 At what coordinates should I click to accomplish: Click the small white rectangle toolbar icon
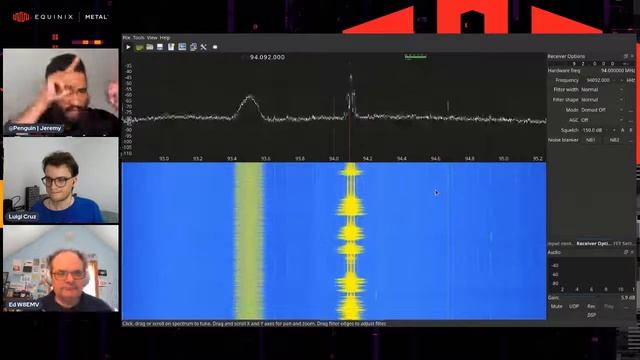pos(215,47)
